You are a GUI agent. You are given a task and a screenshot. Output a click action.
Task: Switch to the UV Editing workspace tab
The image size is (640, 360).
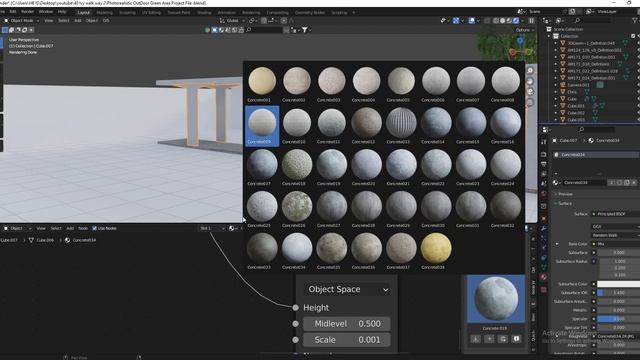151,13
